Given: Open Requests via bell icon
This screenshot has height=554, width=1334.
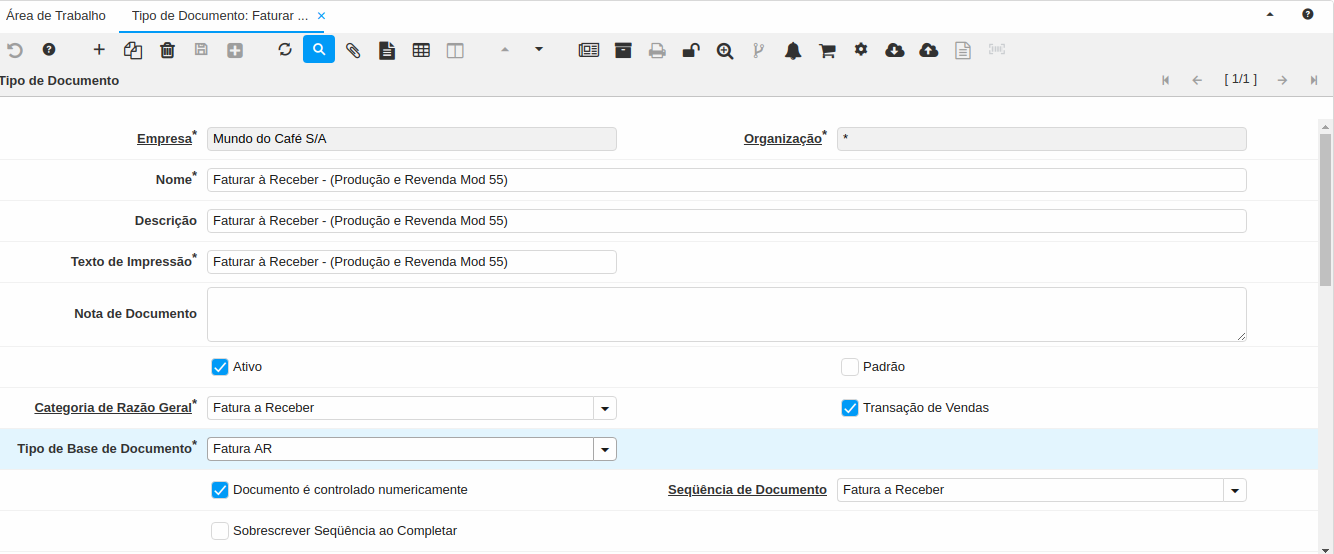Looking at the screenshot, I should [x=793, y=49].
